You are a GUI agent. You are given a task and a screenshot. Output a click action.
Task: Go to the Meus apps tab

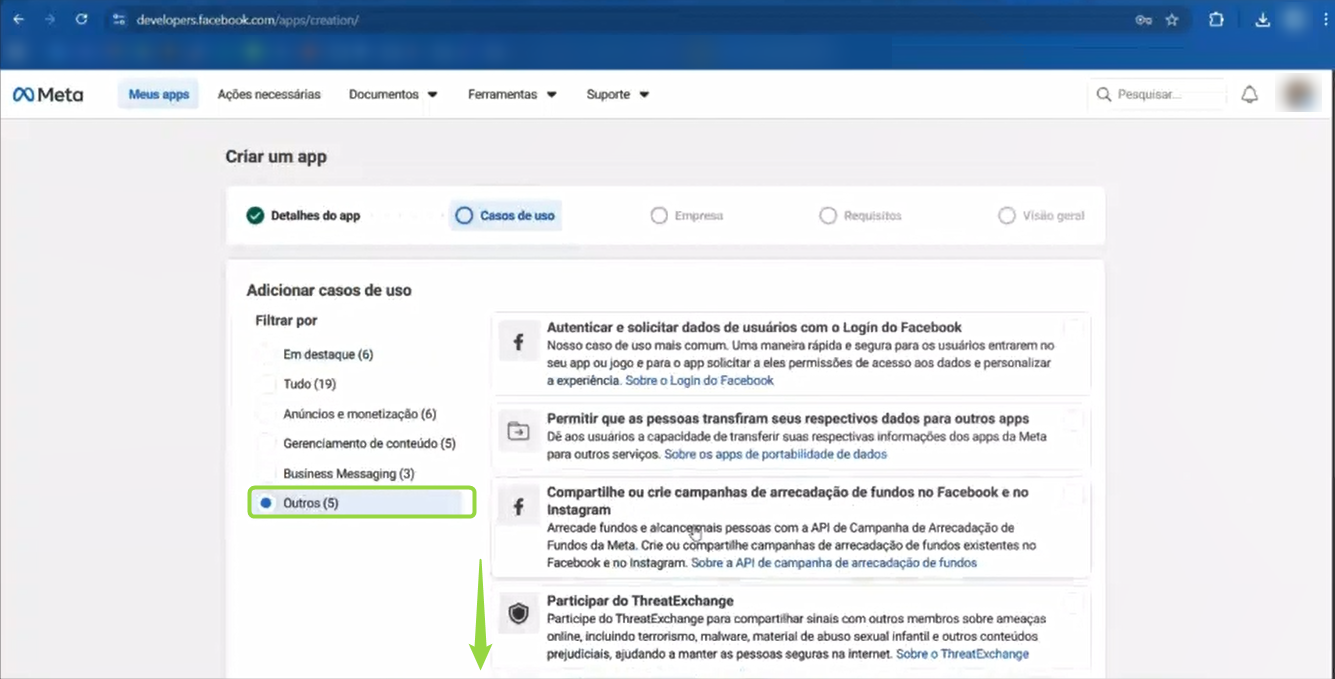point(159,95)
